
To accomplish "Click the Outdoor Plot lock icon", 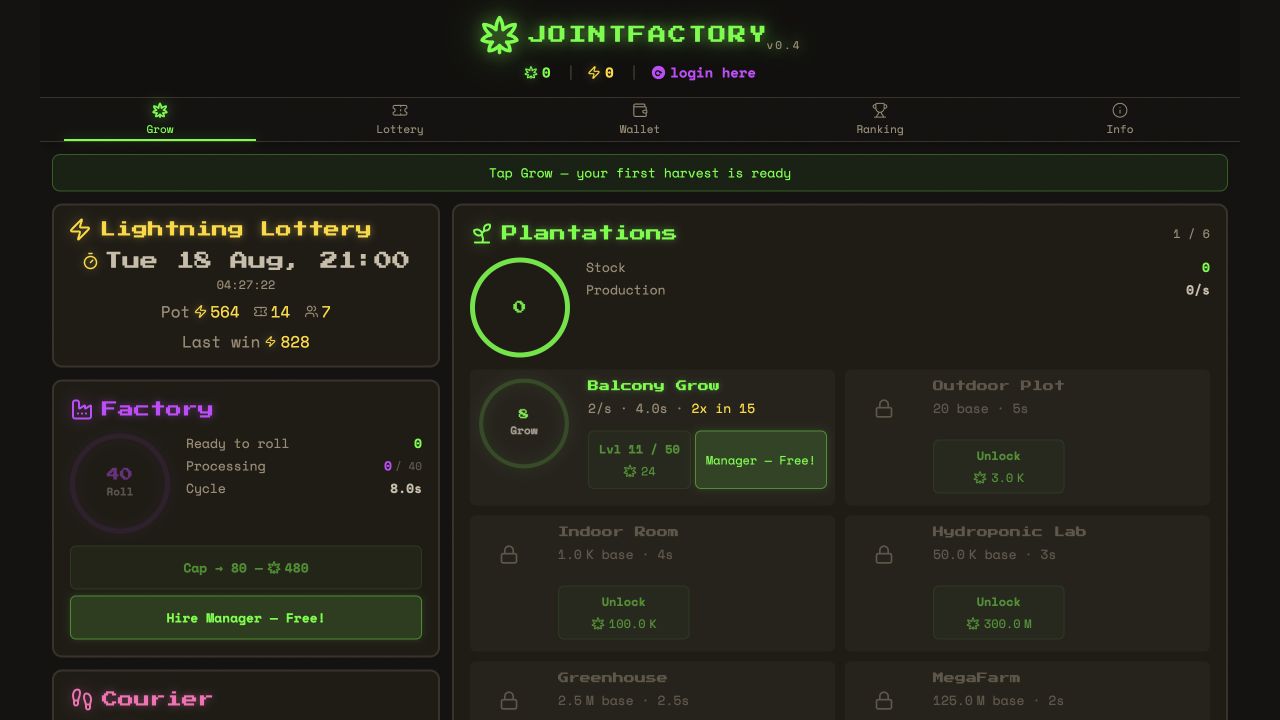I will coord(884,408).
